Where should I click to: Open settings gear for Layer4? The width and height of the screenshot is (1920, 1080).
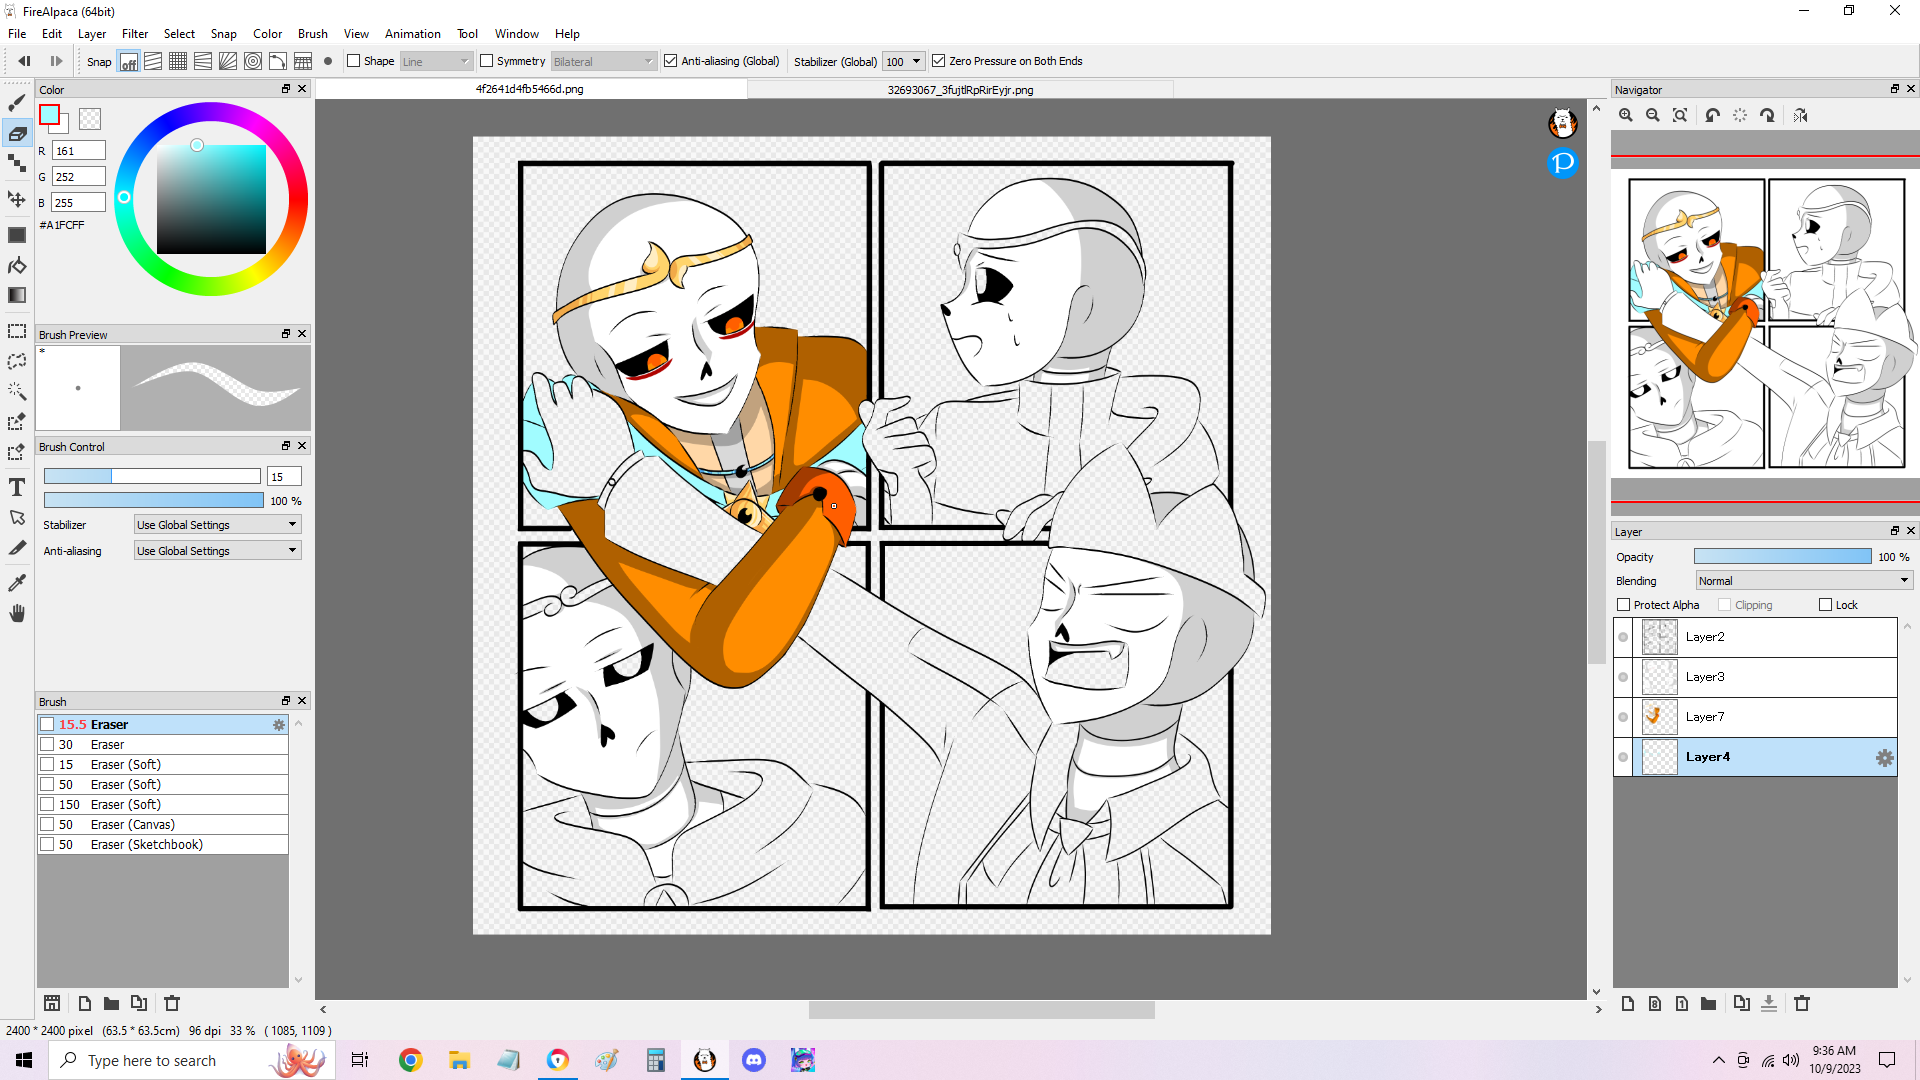pyautogui.click(x=1885, y=758)
